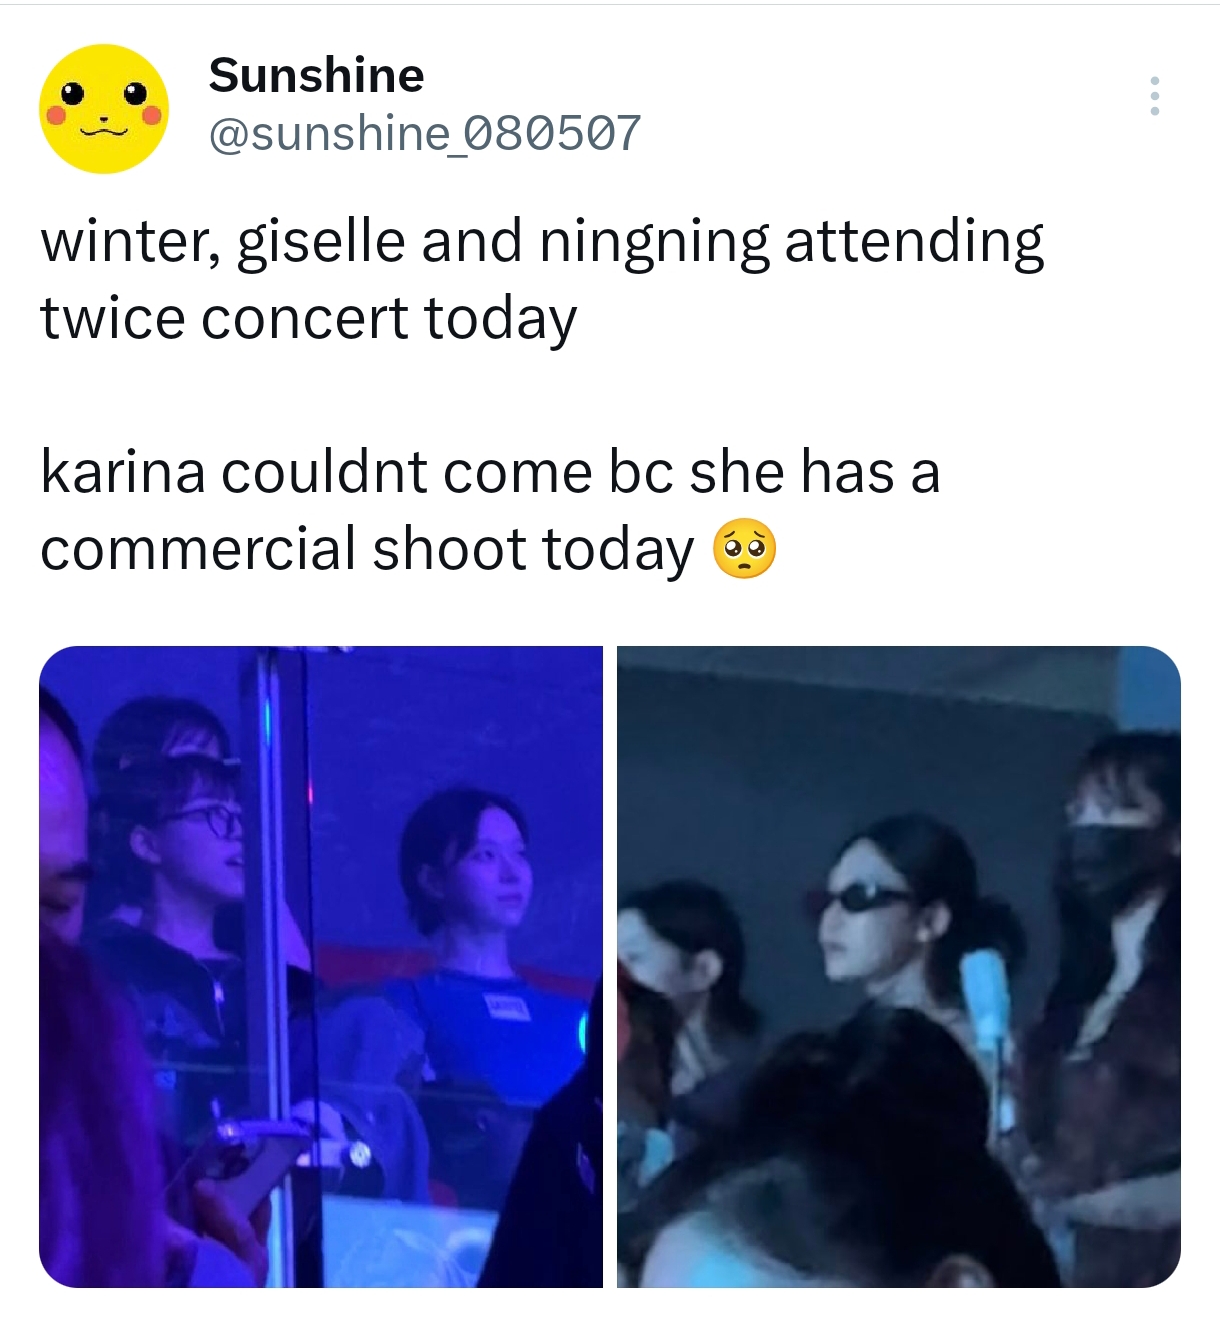Open the @sunshine_080507 handle link
The image size is (1220, 1323).
point(424,133)
